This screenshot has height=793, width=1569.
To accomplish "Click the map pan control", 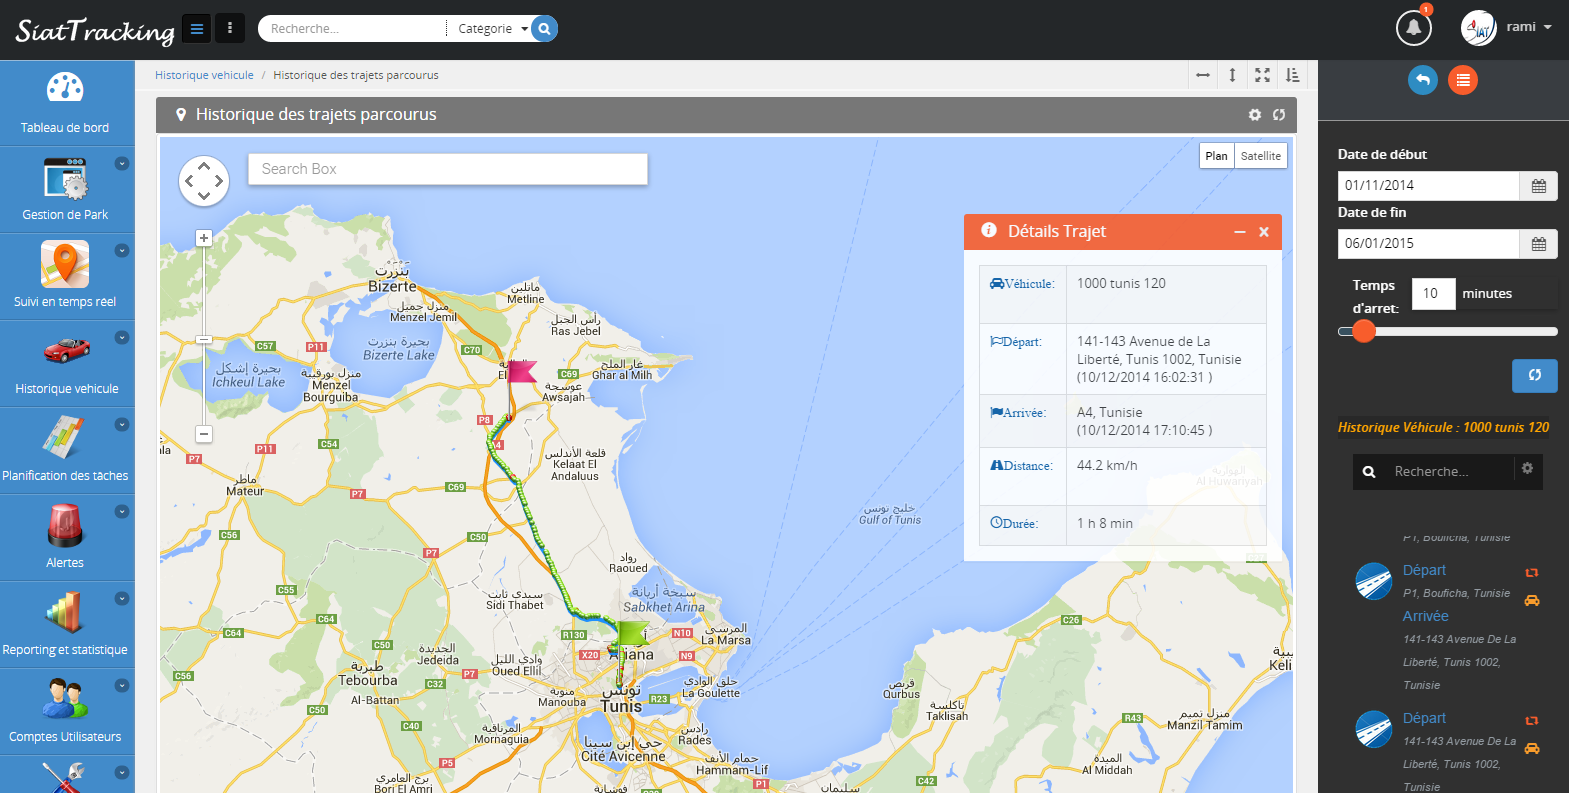I will point(204,181).
